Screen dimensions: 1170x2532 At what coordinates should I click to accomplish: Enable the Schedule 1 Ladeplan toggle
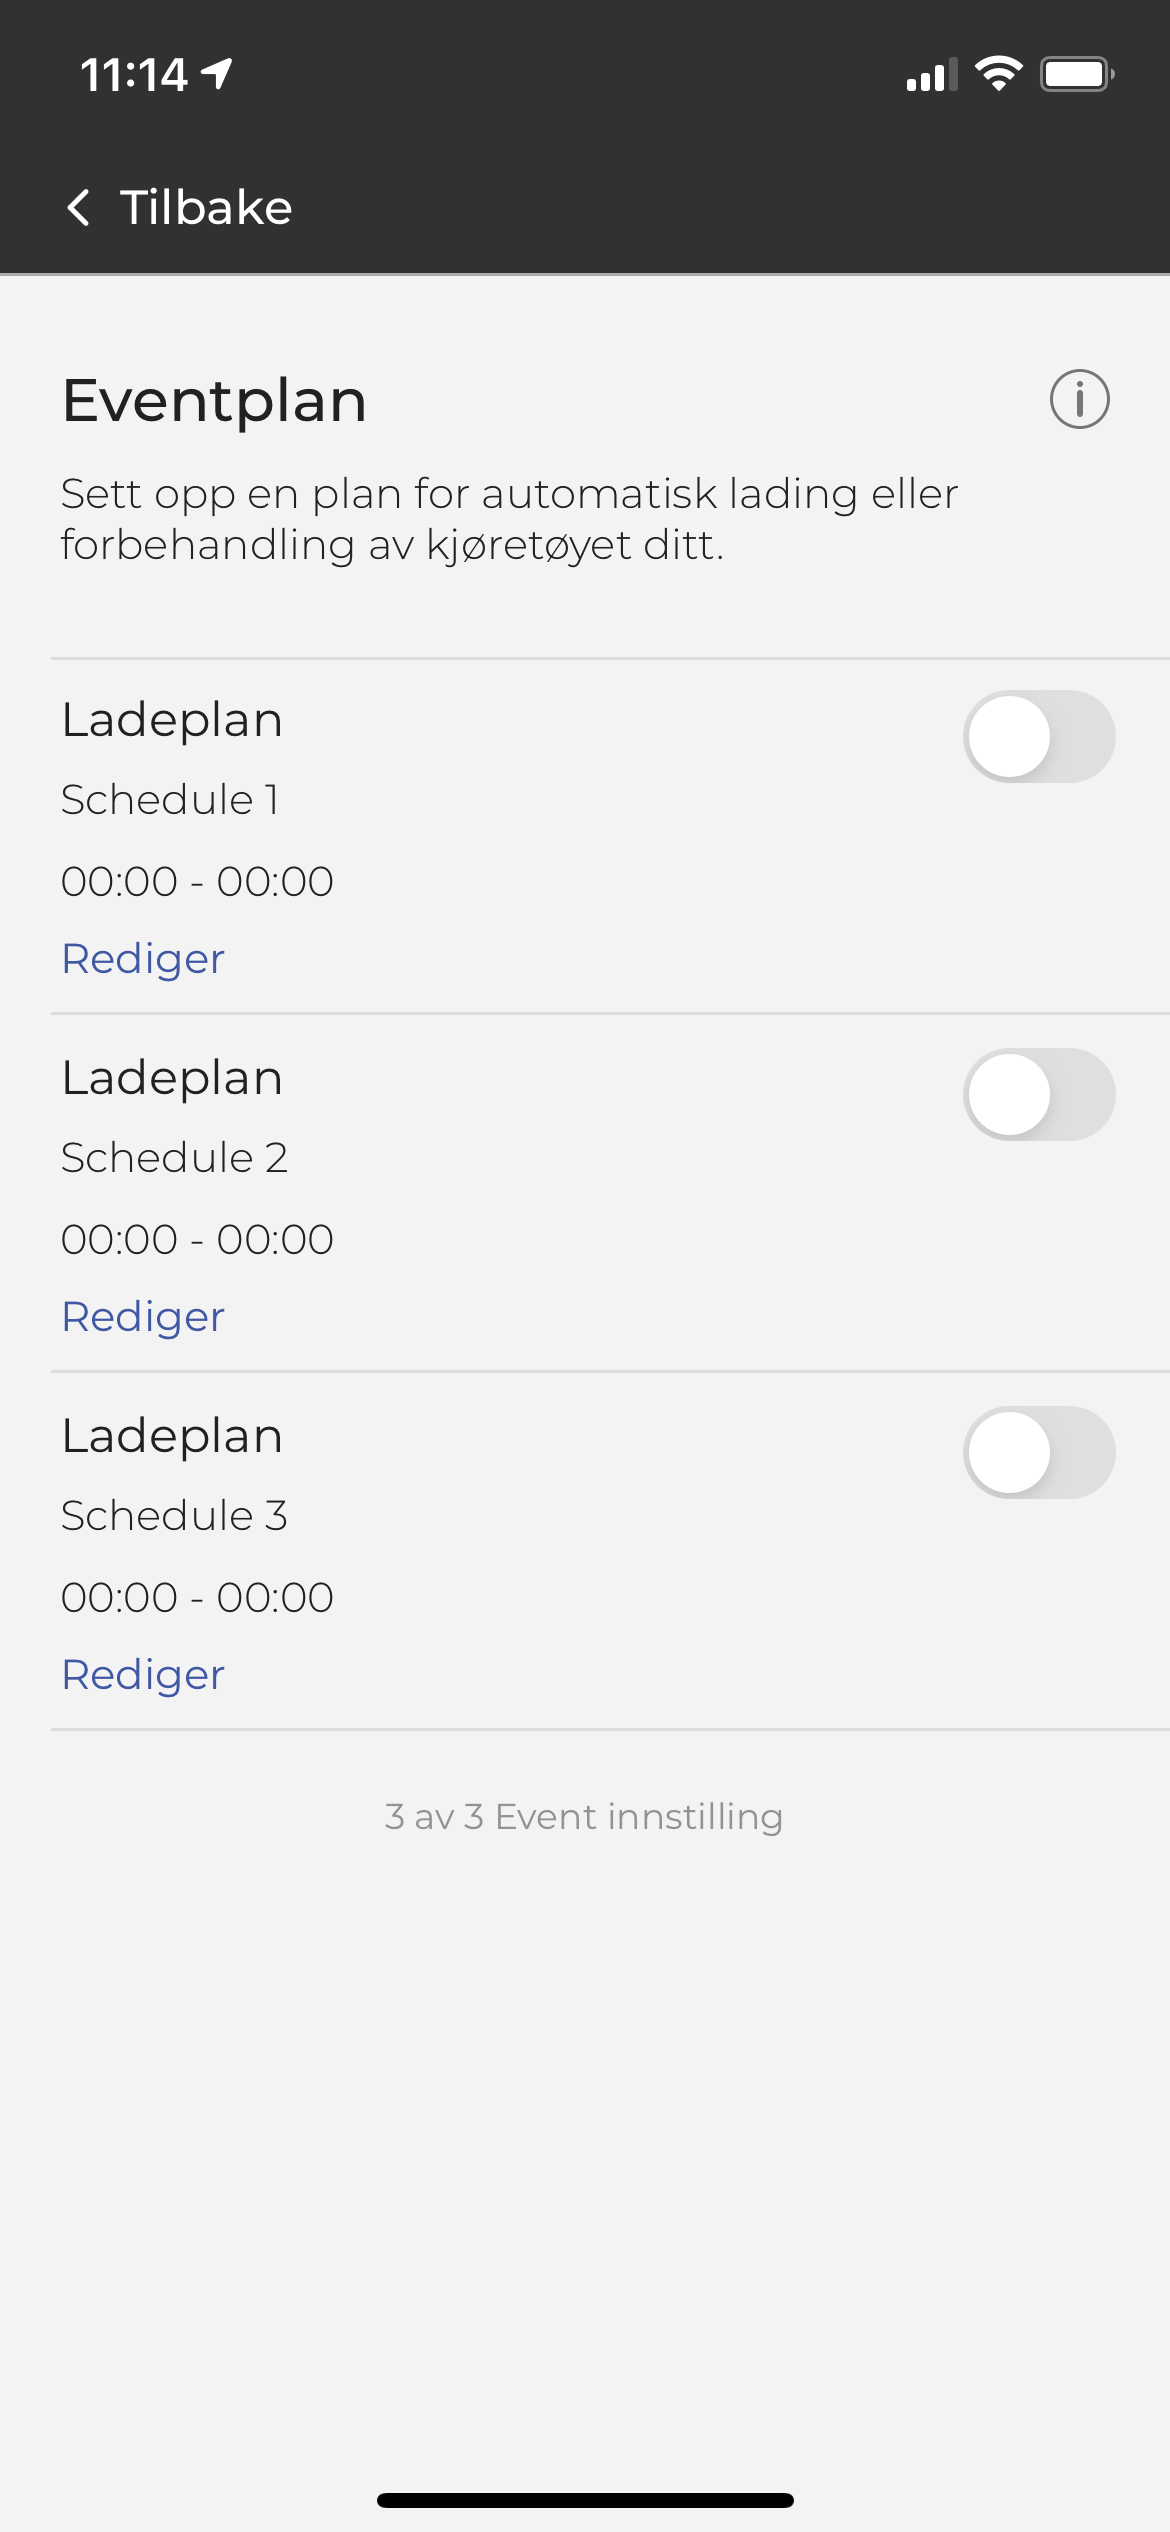[x=1039, y=736]
